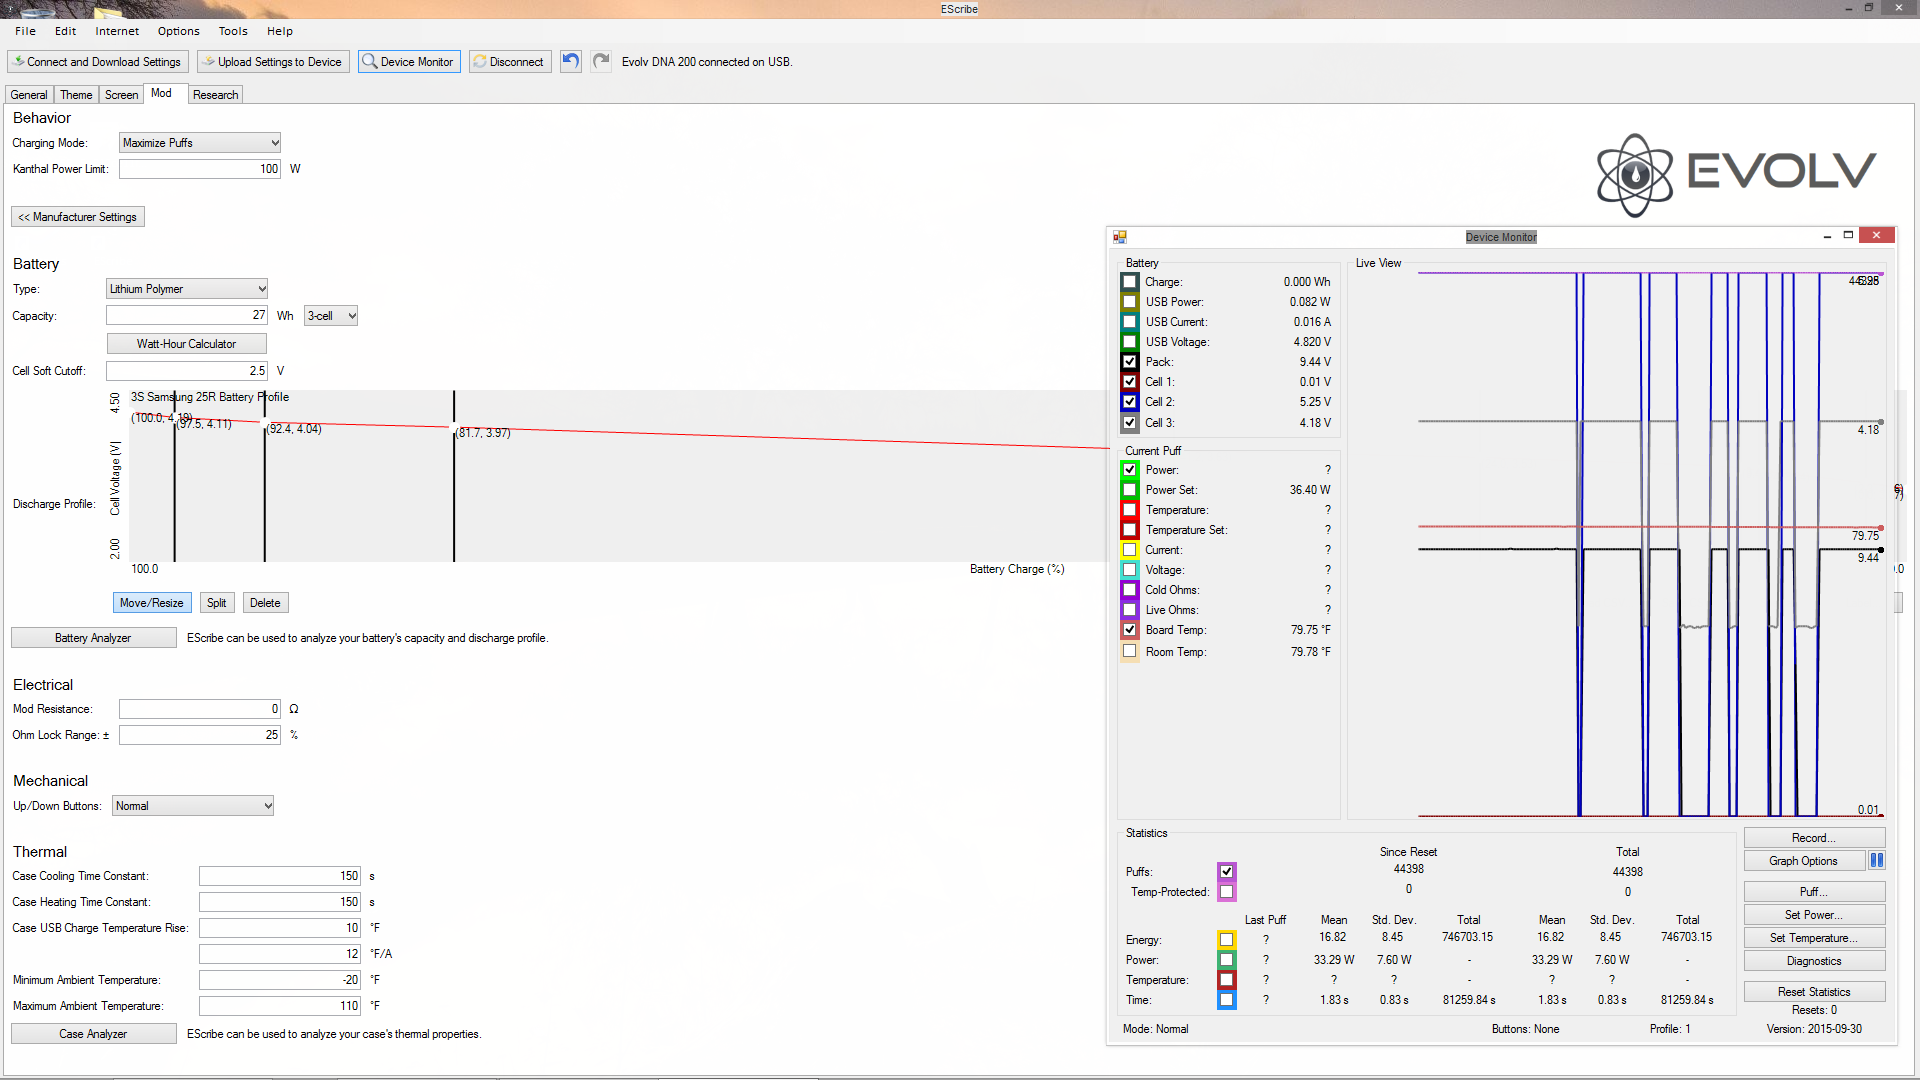Image resolution: width=1920 pixels, height=1080 pixels.
Task: Switch to the Research tab
Action: click(215, 95)
